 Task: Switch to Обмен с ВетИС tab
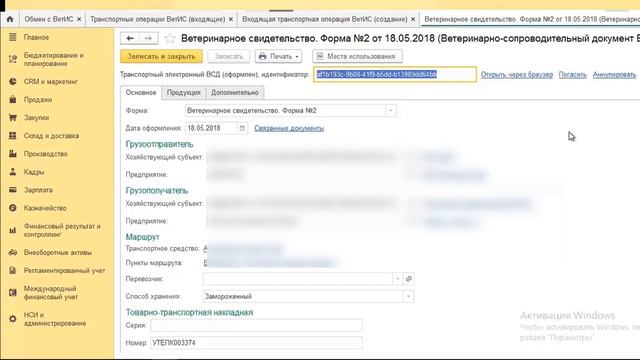49,19
